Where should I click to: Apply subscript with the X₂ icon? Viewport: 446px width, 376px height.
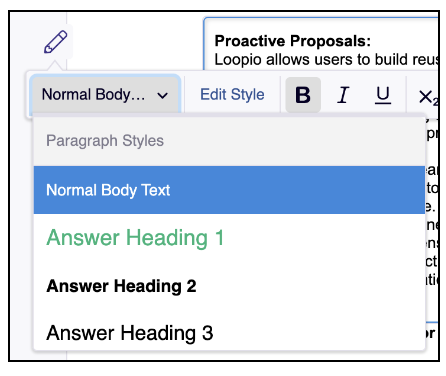pyautogui.click(x=428, y=97)
